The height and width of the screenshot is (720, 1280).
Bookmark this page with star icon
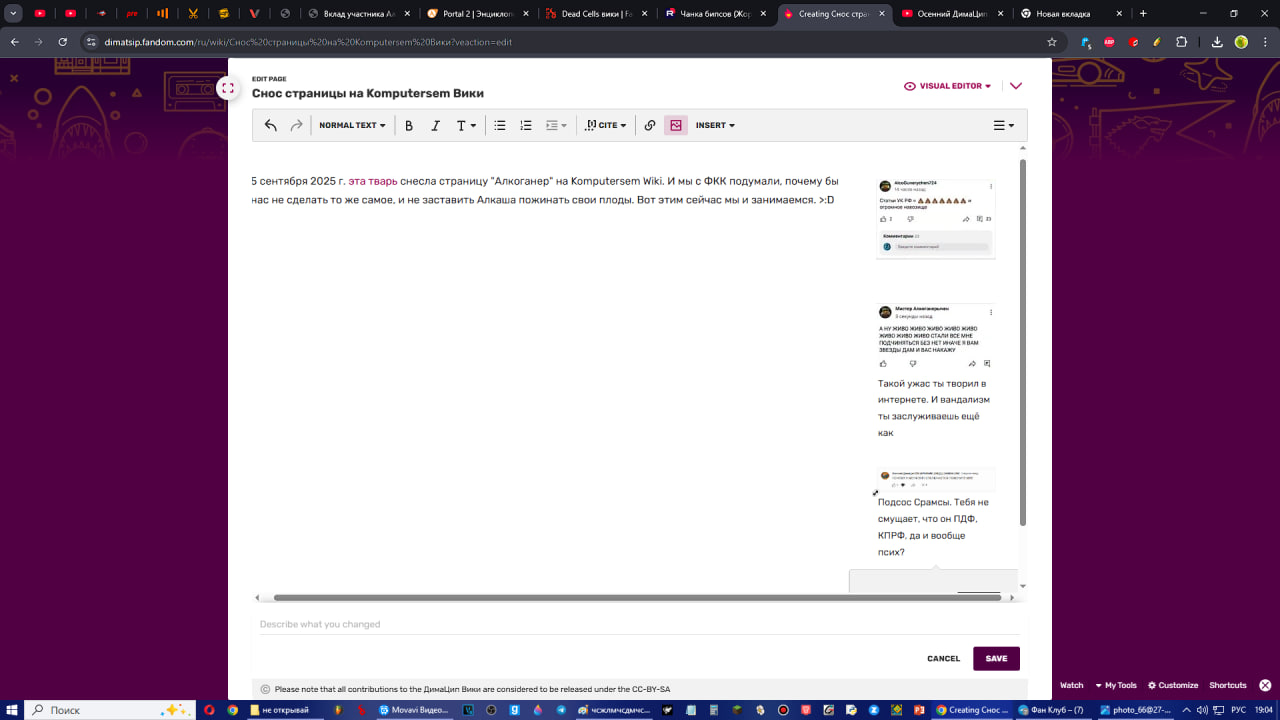pyautogui.click(x=1052, y=42)
